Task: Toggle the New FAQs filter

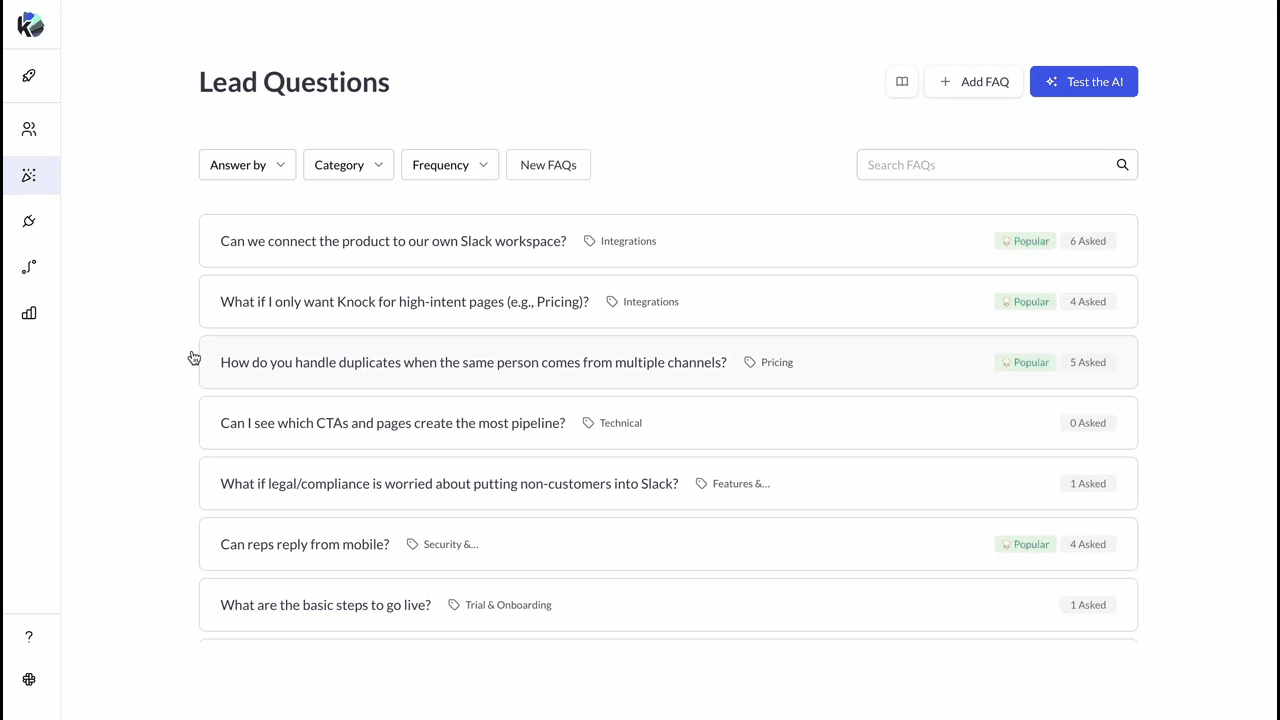Action: (548, 165)
